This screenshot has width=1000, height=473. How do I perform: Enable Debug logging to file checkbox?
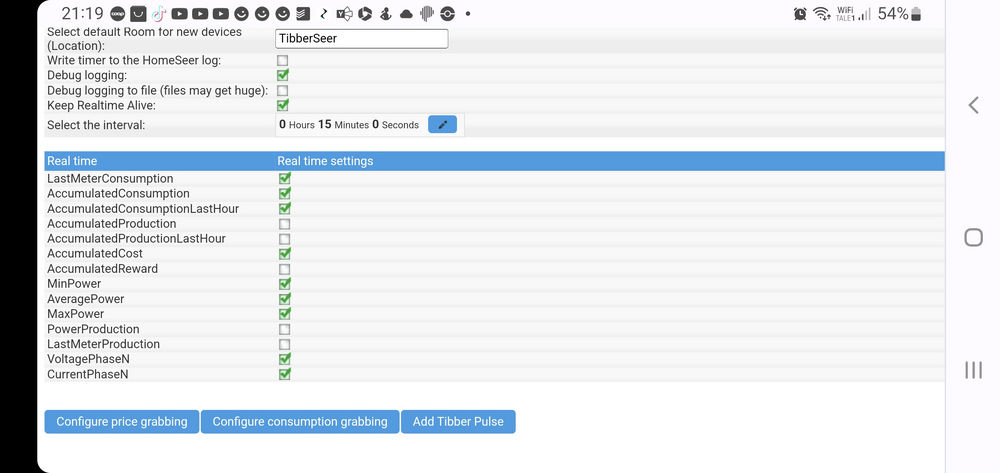pos(283,90)
